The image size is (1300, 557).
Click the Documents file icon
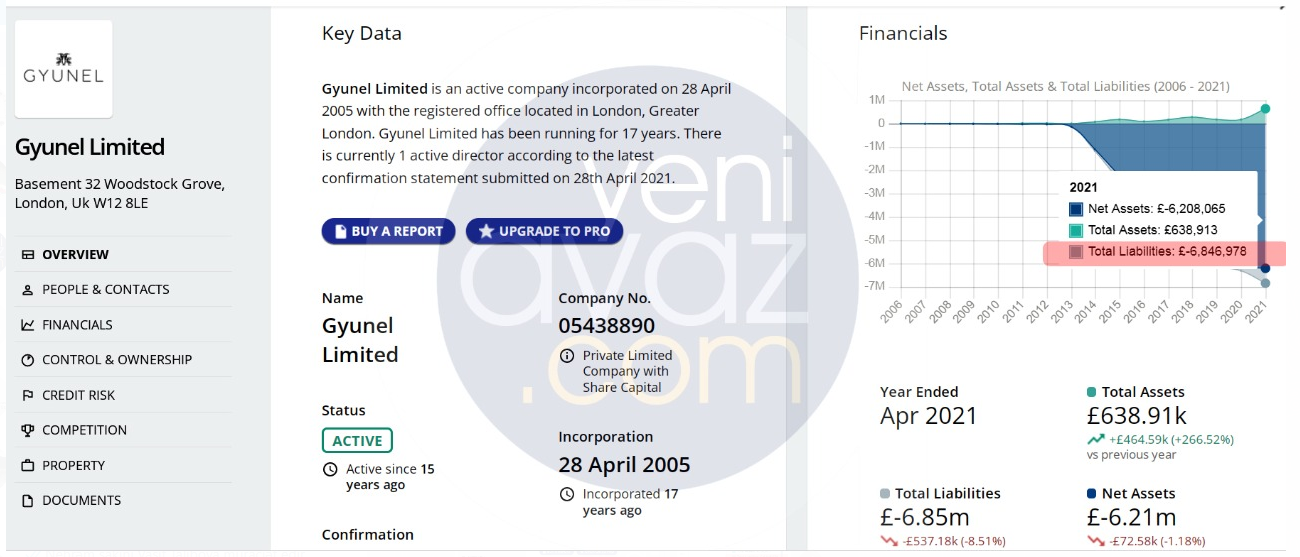click(x=27, y=500)
